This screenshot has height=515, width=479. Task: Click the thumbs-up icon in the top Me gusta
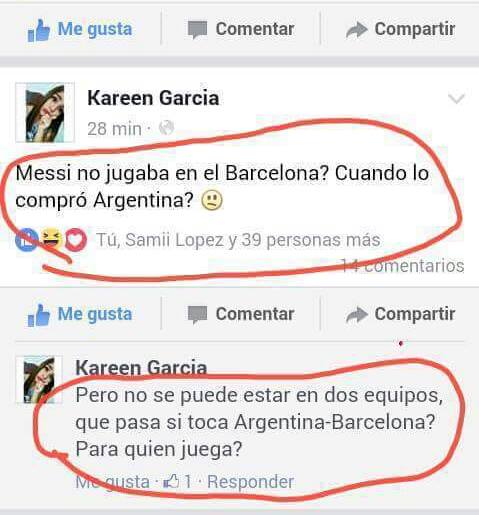[39, 30]
